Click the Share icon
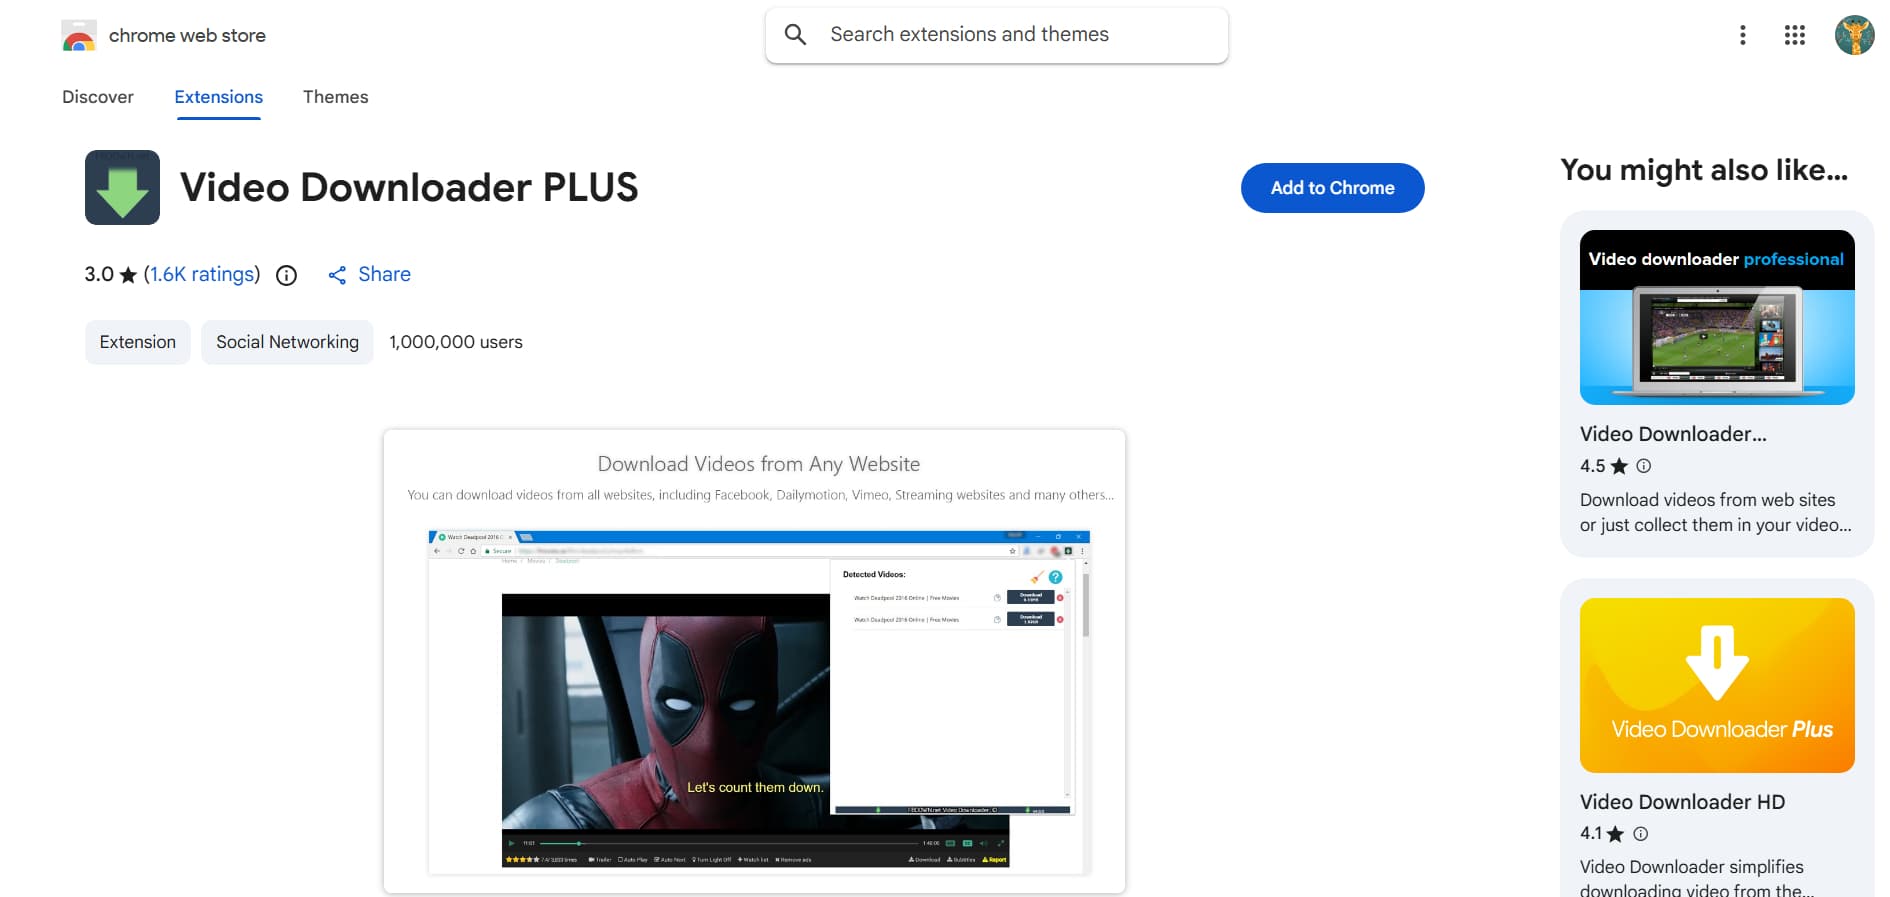The width and height of the screenshot is (1890, 897). click(337, 275)
